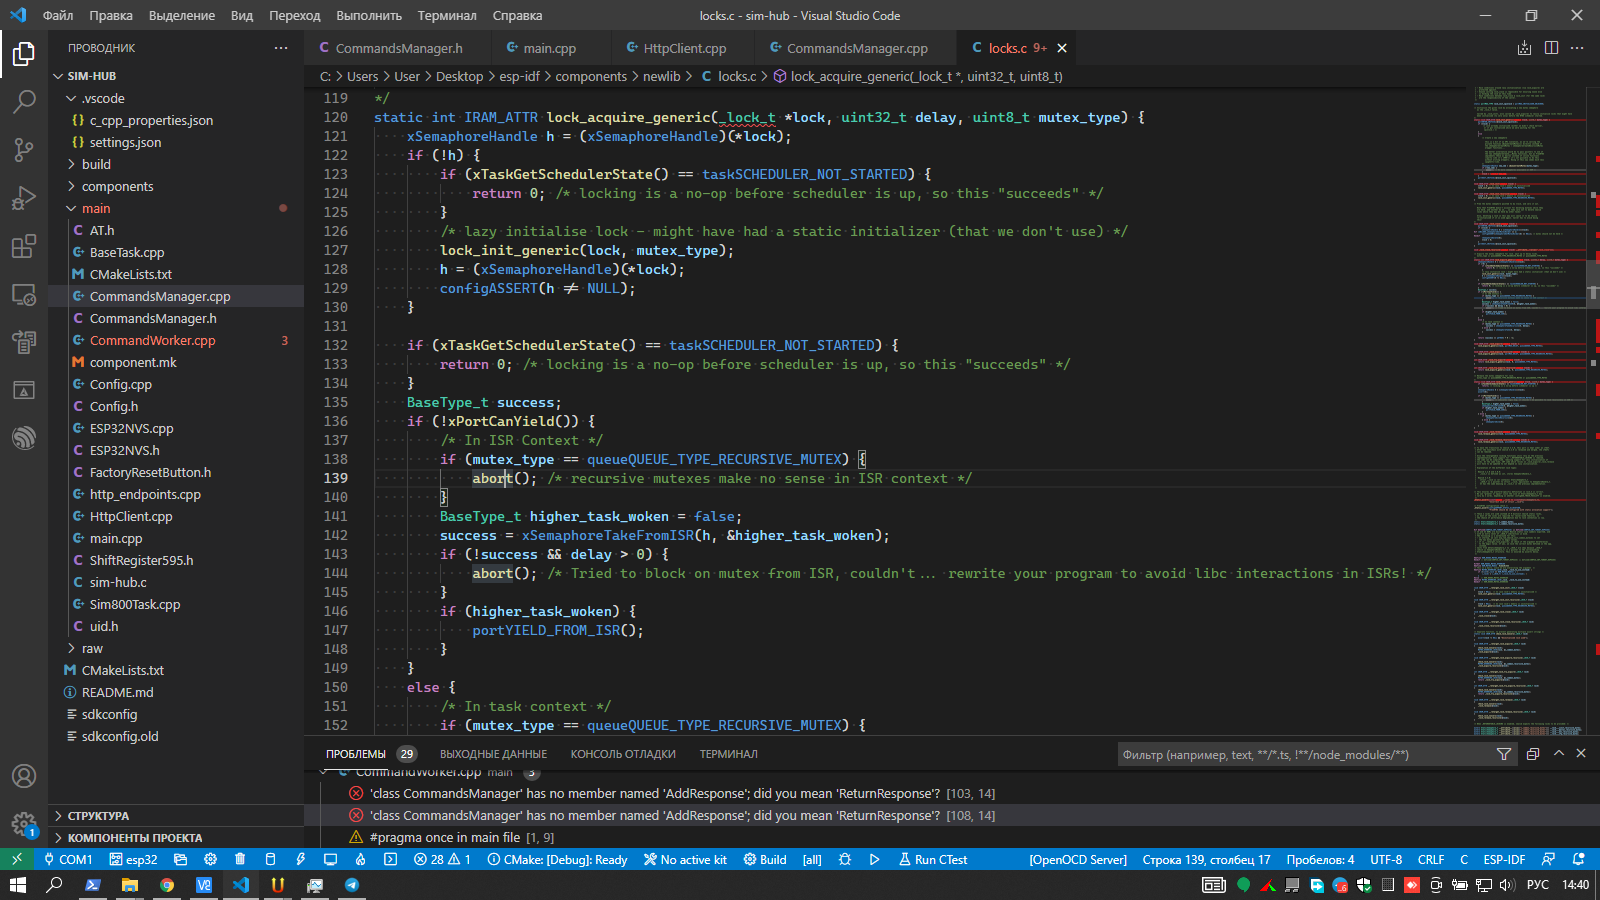Click the CMake launch play icon

(874, 859)
